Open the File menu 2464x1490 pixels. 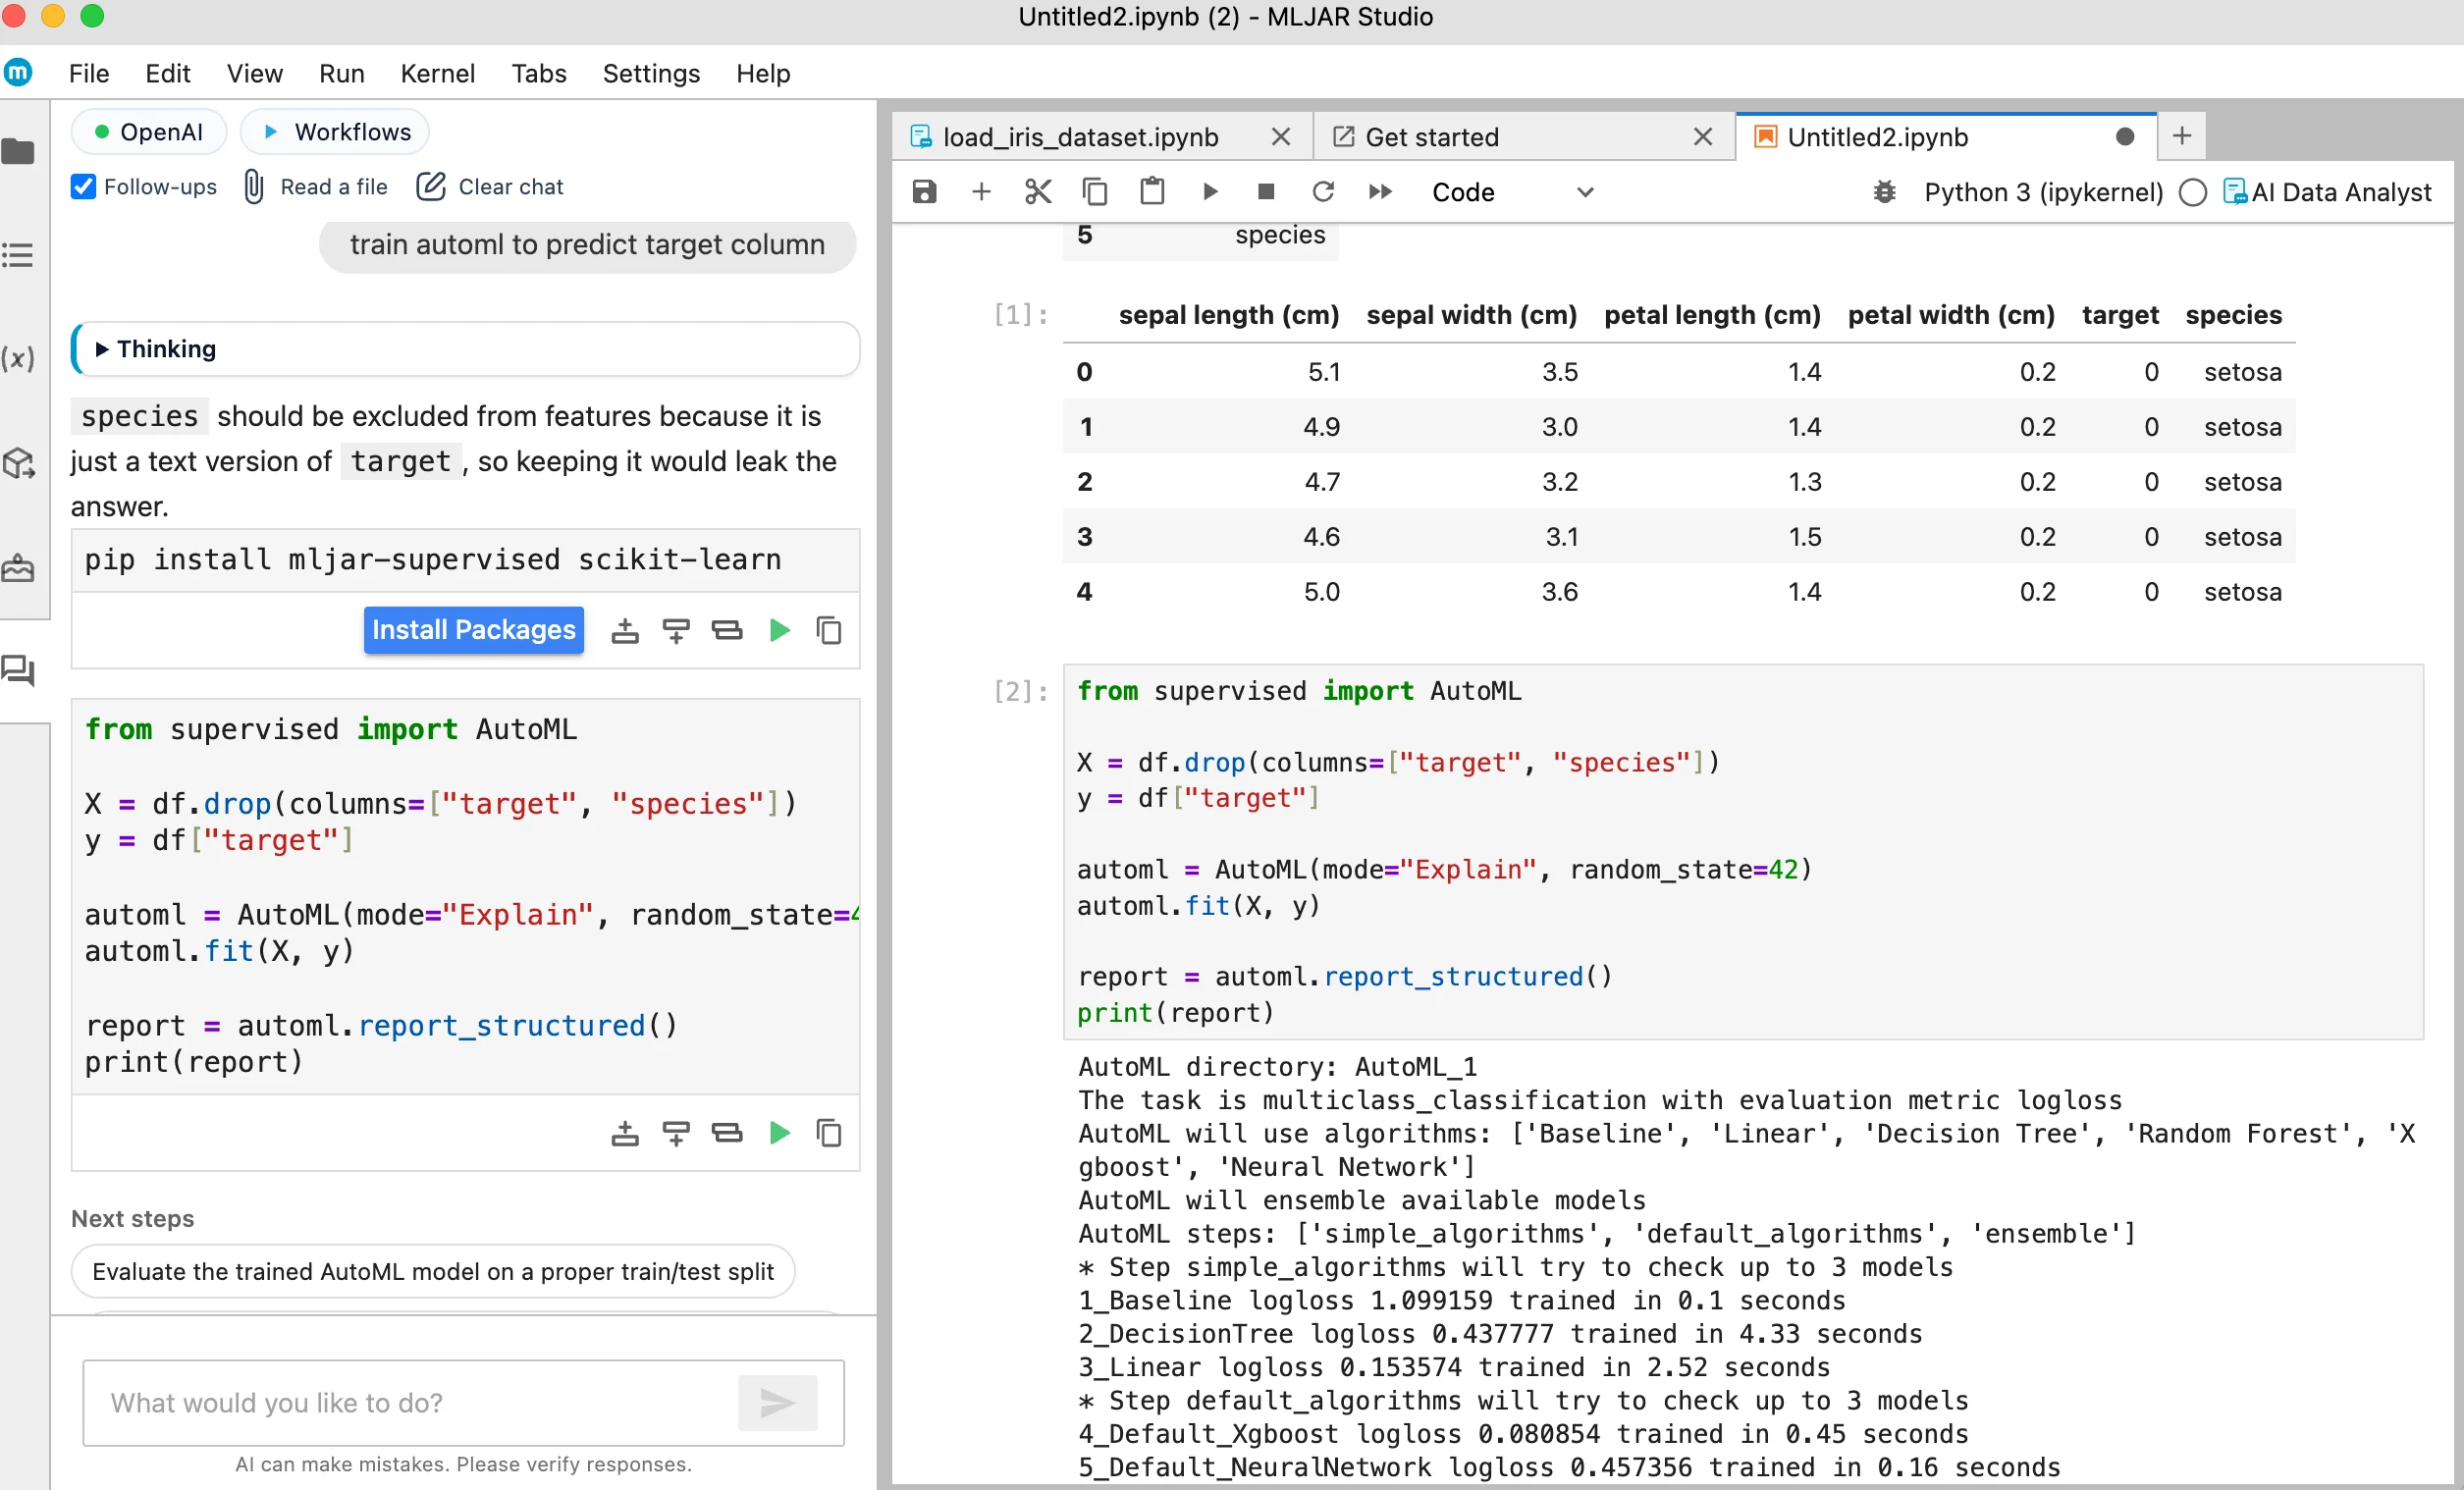[x=89, y=73]
